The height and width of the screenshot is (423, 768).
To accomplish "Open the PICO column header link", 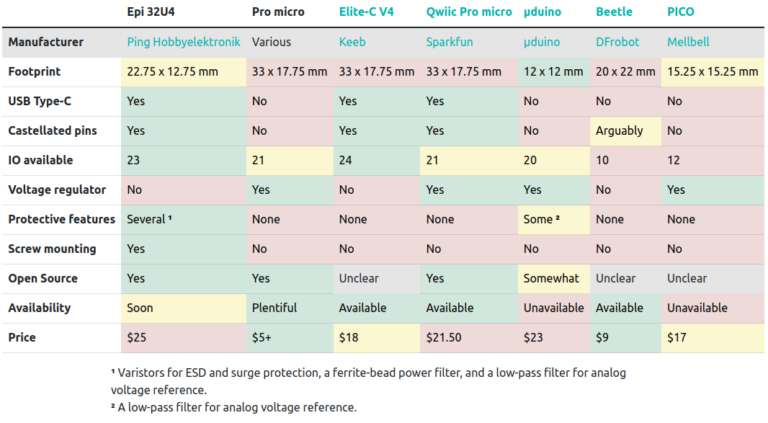I will [x=682, y=12].
